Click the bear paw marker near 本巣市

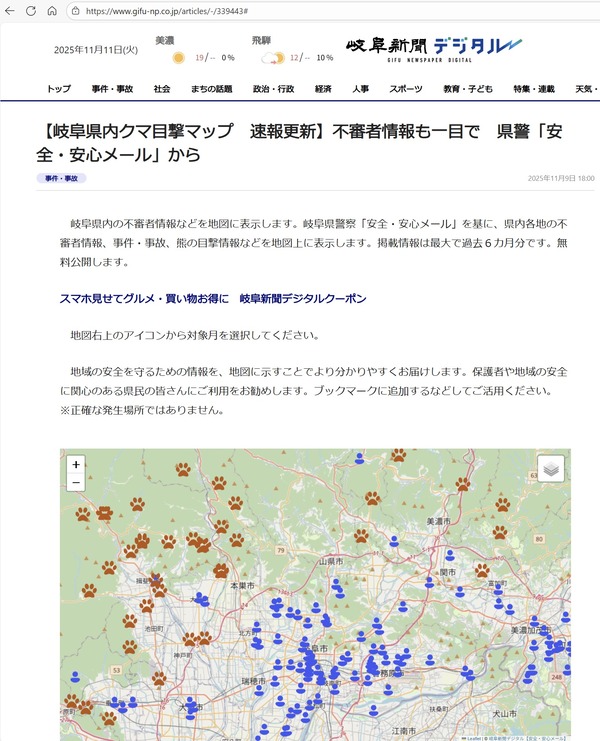click(x=221, y=570)
